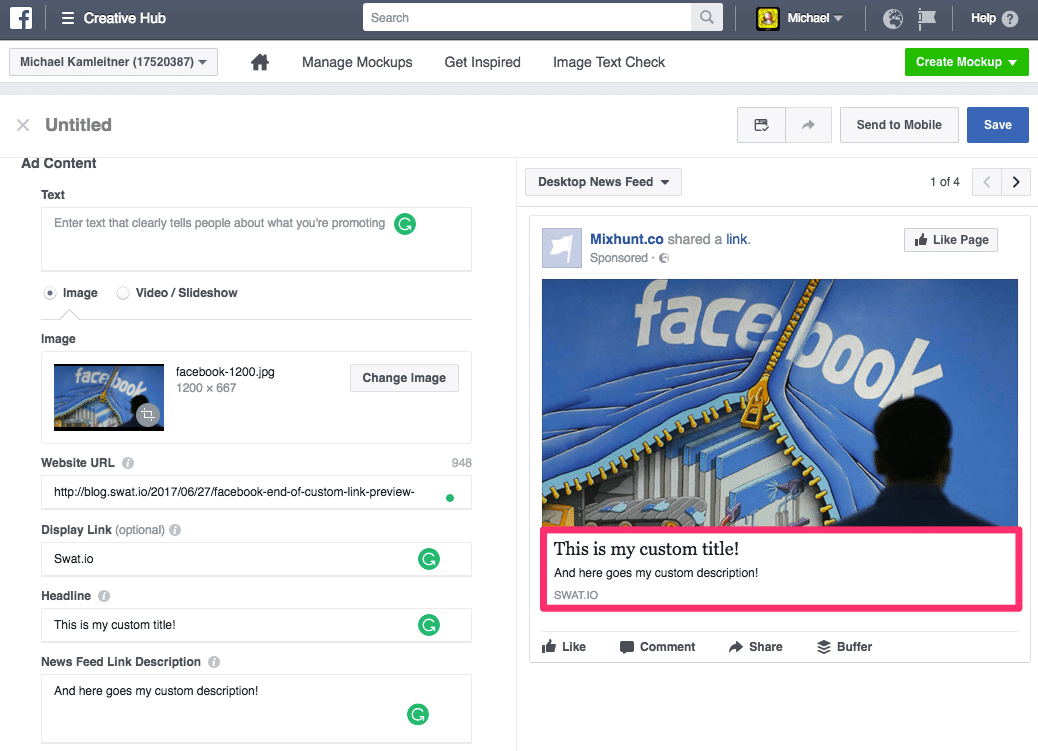Screen dimensions: 1038x751
Task: Click the 'Sponsored' label in preview
Action: pos(619,258)
